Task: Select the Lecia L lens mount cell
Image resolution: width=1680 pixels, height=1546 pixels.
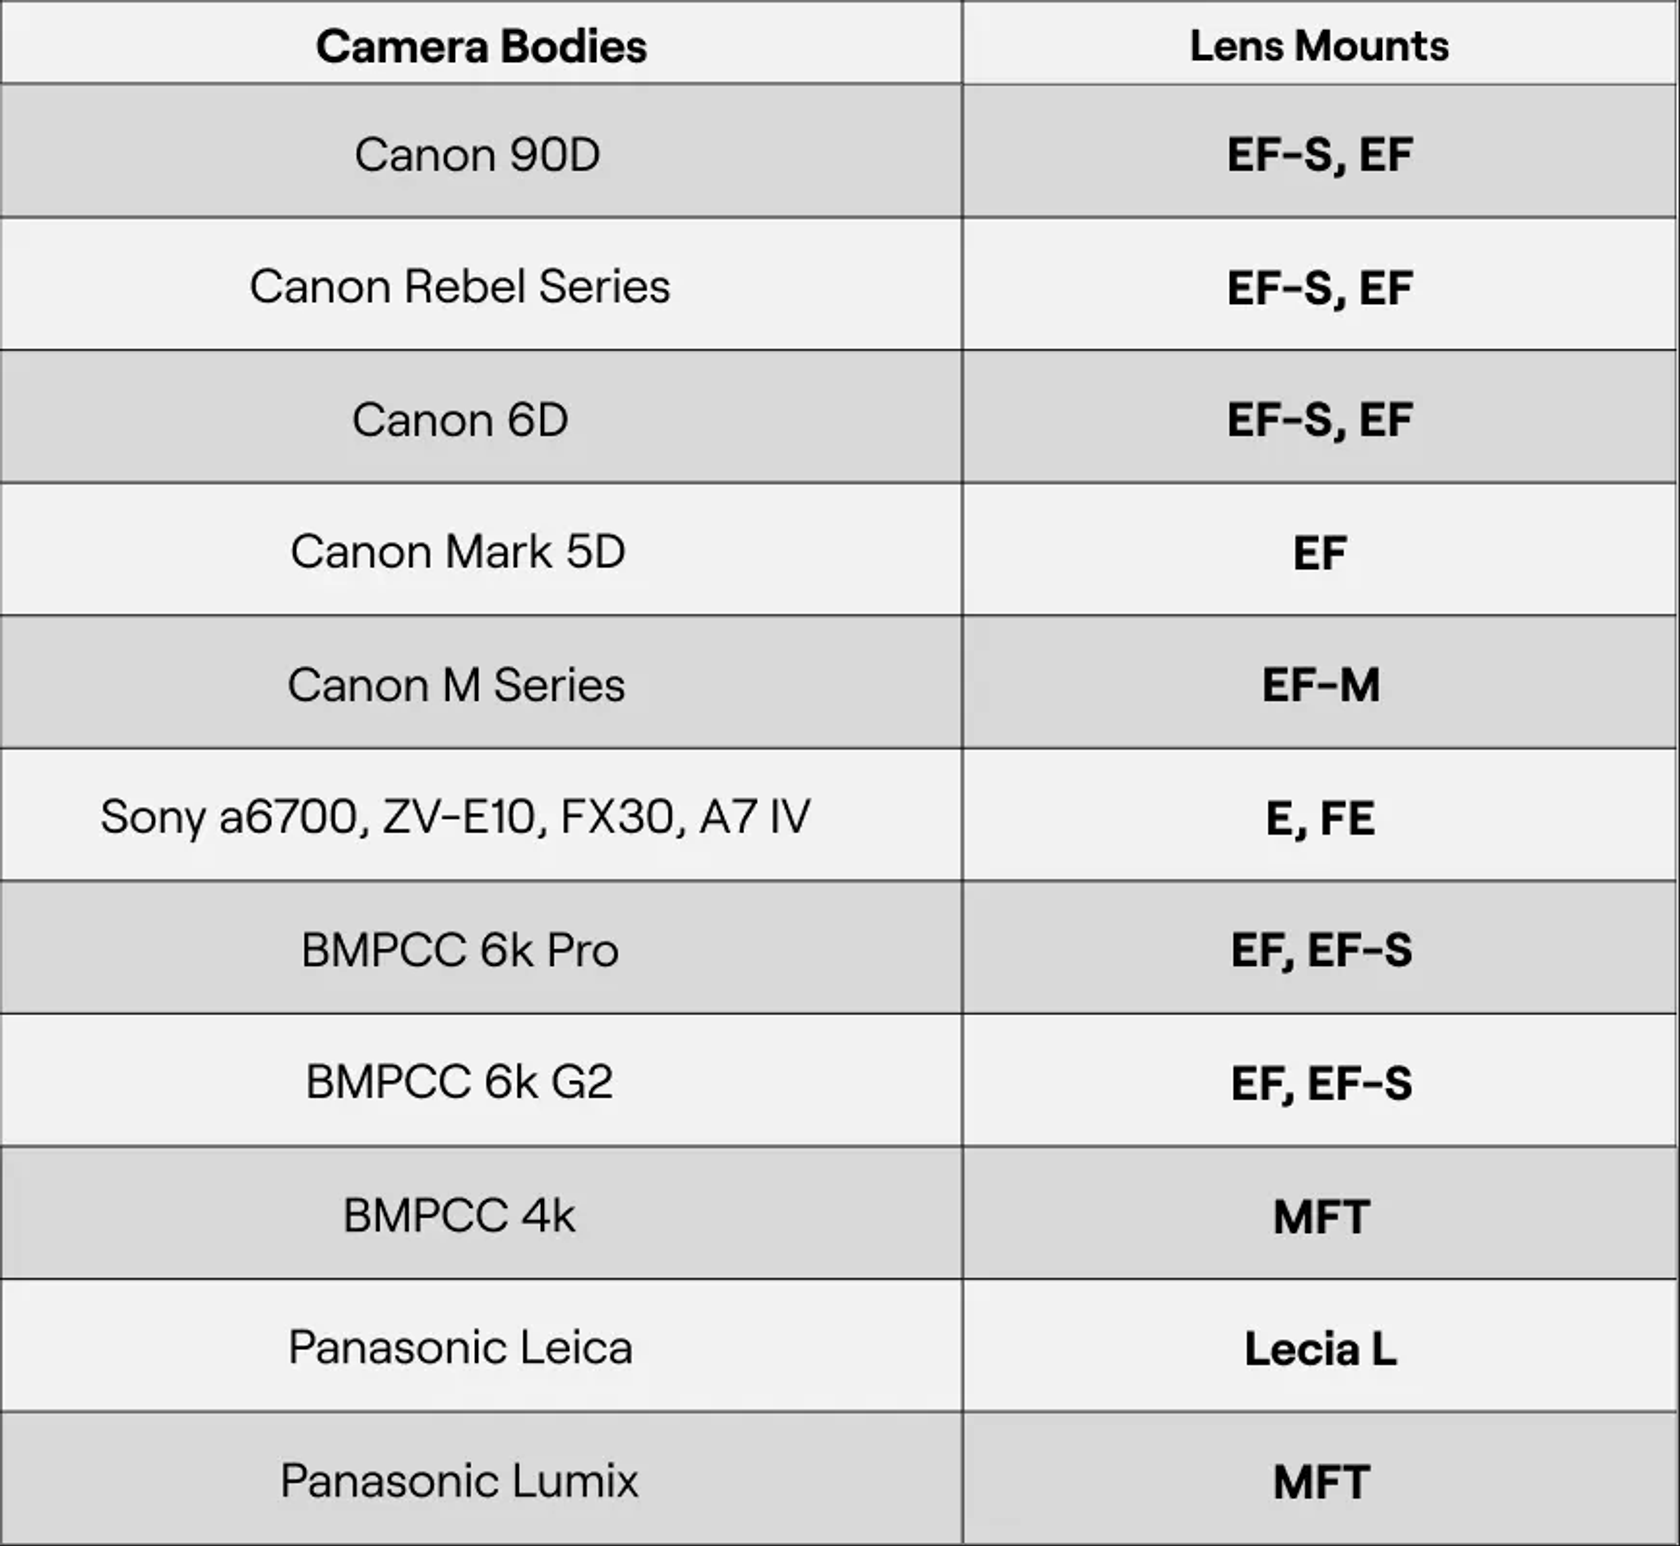Action: (x=1320, y=1349)
